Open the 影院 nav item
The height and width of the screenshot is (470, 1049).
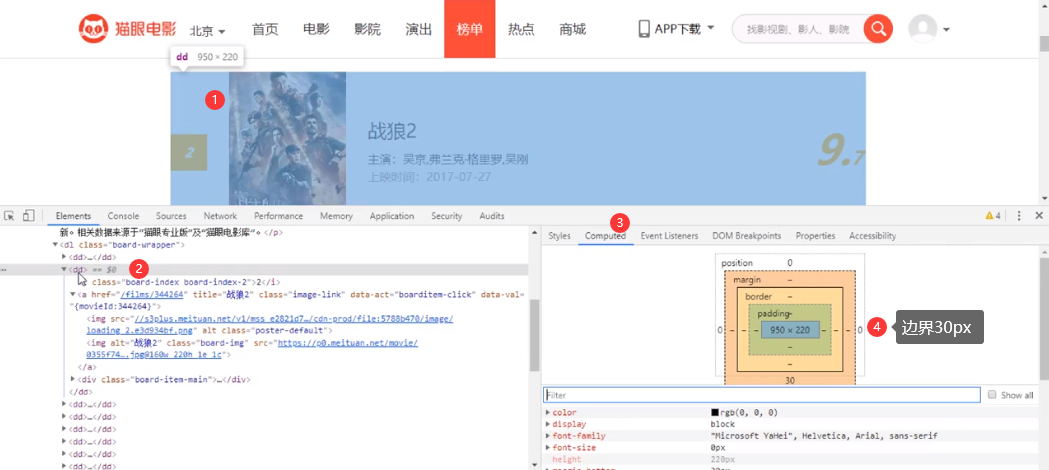367,29
